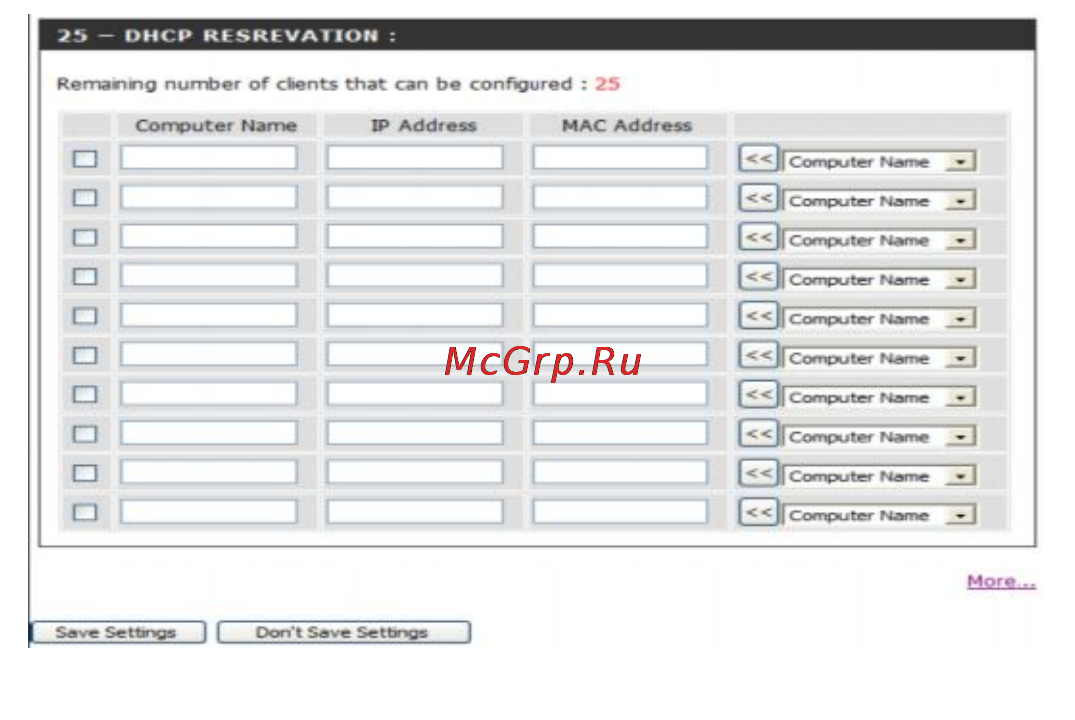Focus the second row's MAC Address field
This screenshot has height=720, width=1075.
pyautogui.click(x=620, y=197)
